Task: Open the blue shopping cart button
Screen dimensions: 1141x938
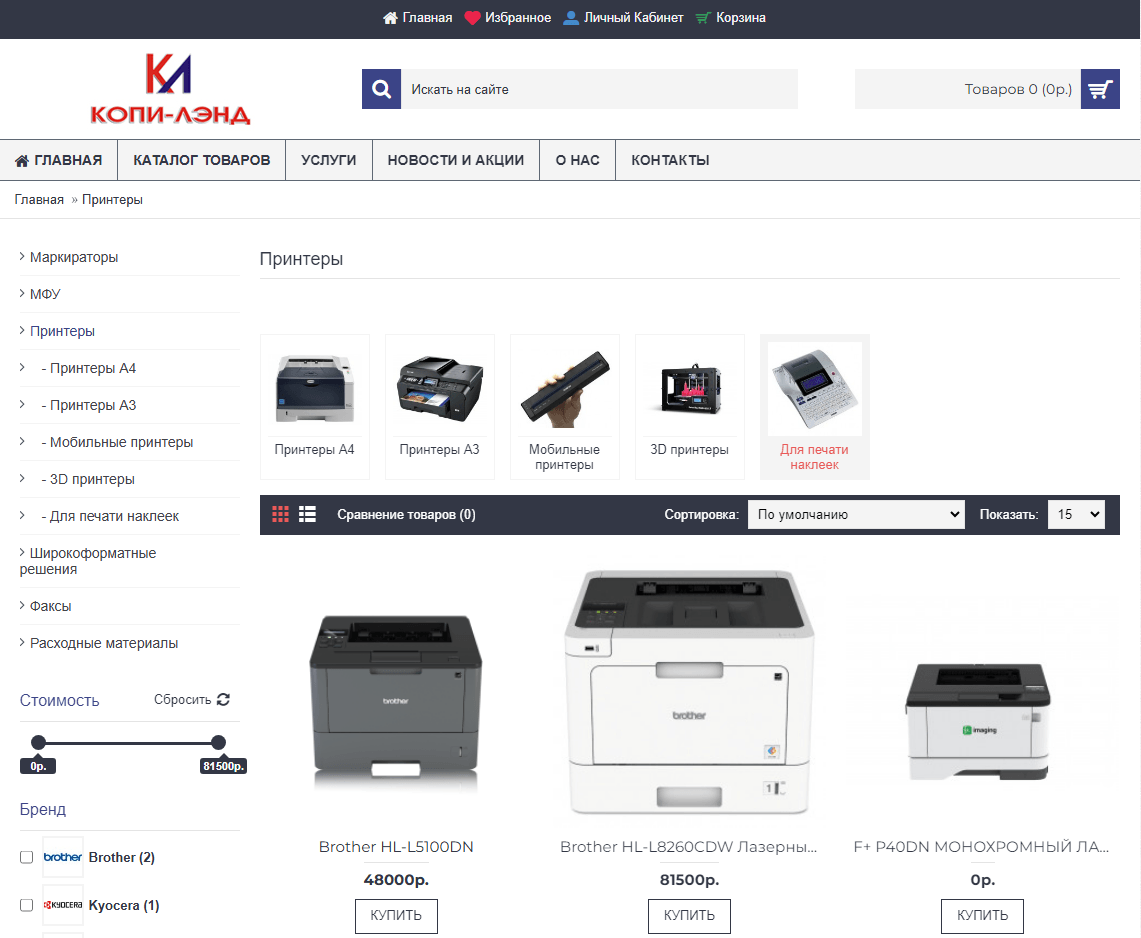Action: [1100, 89]
